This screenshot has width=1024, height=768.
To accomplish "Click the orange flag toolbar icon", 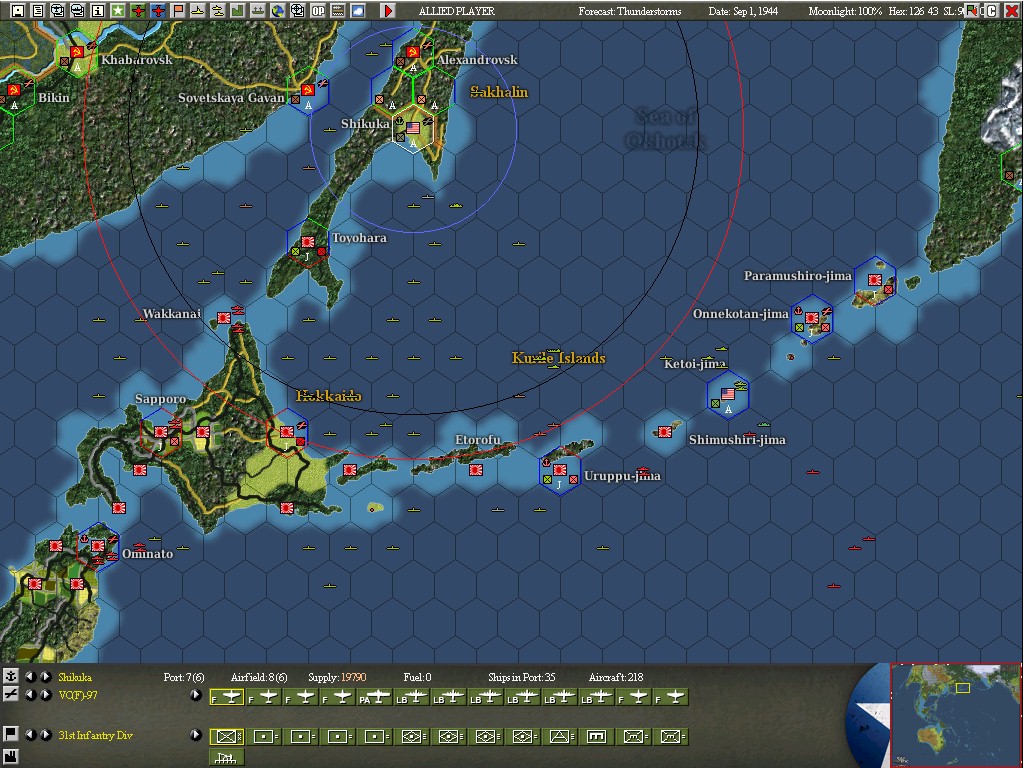I will pyautogui.click(x=178, y=10).
